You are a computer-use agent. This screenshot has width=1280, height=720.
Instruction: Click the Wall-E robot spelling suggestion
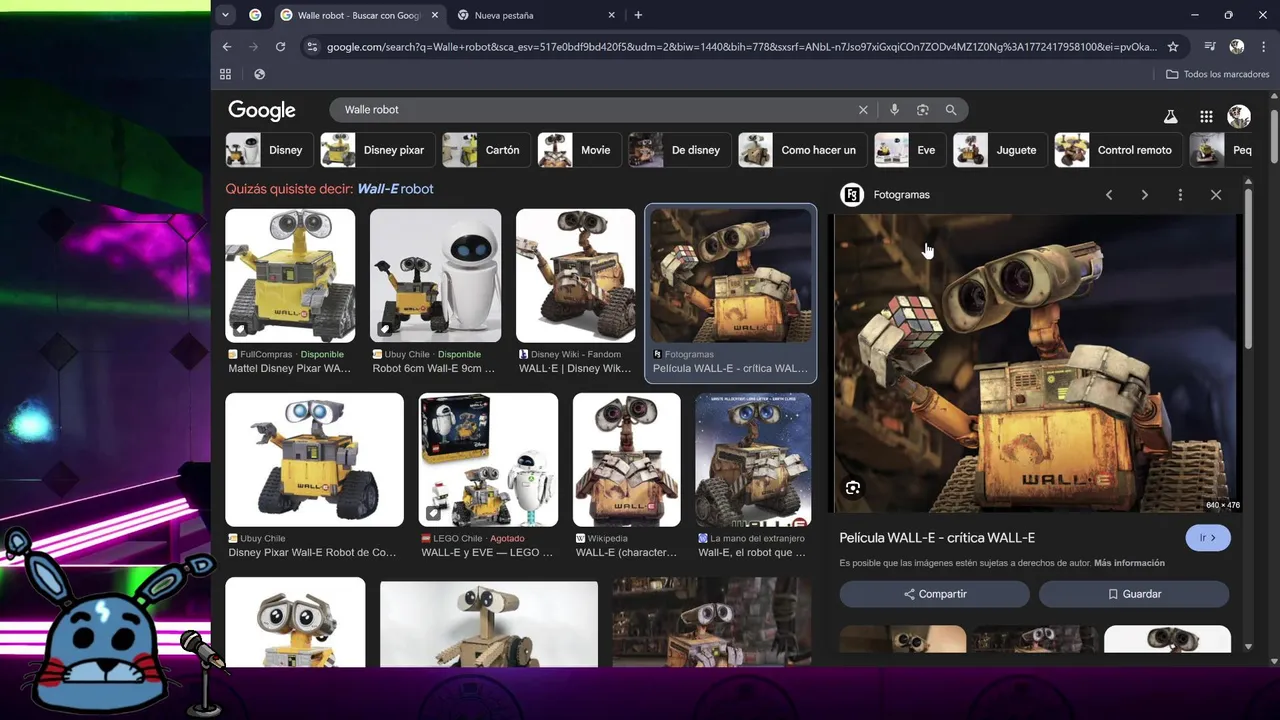coord(395,189)
